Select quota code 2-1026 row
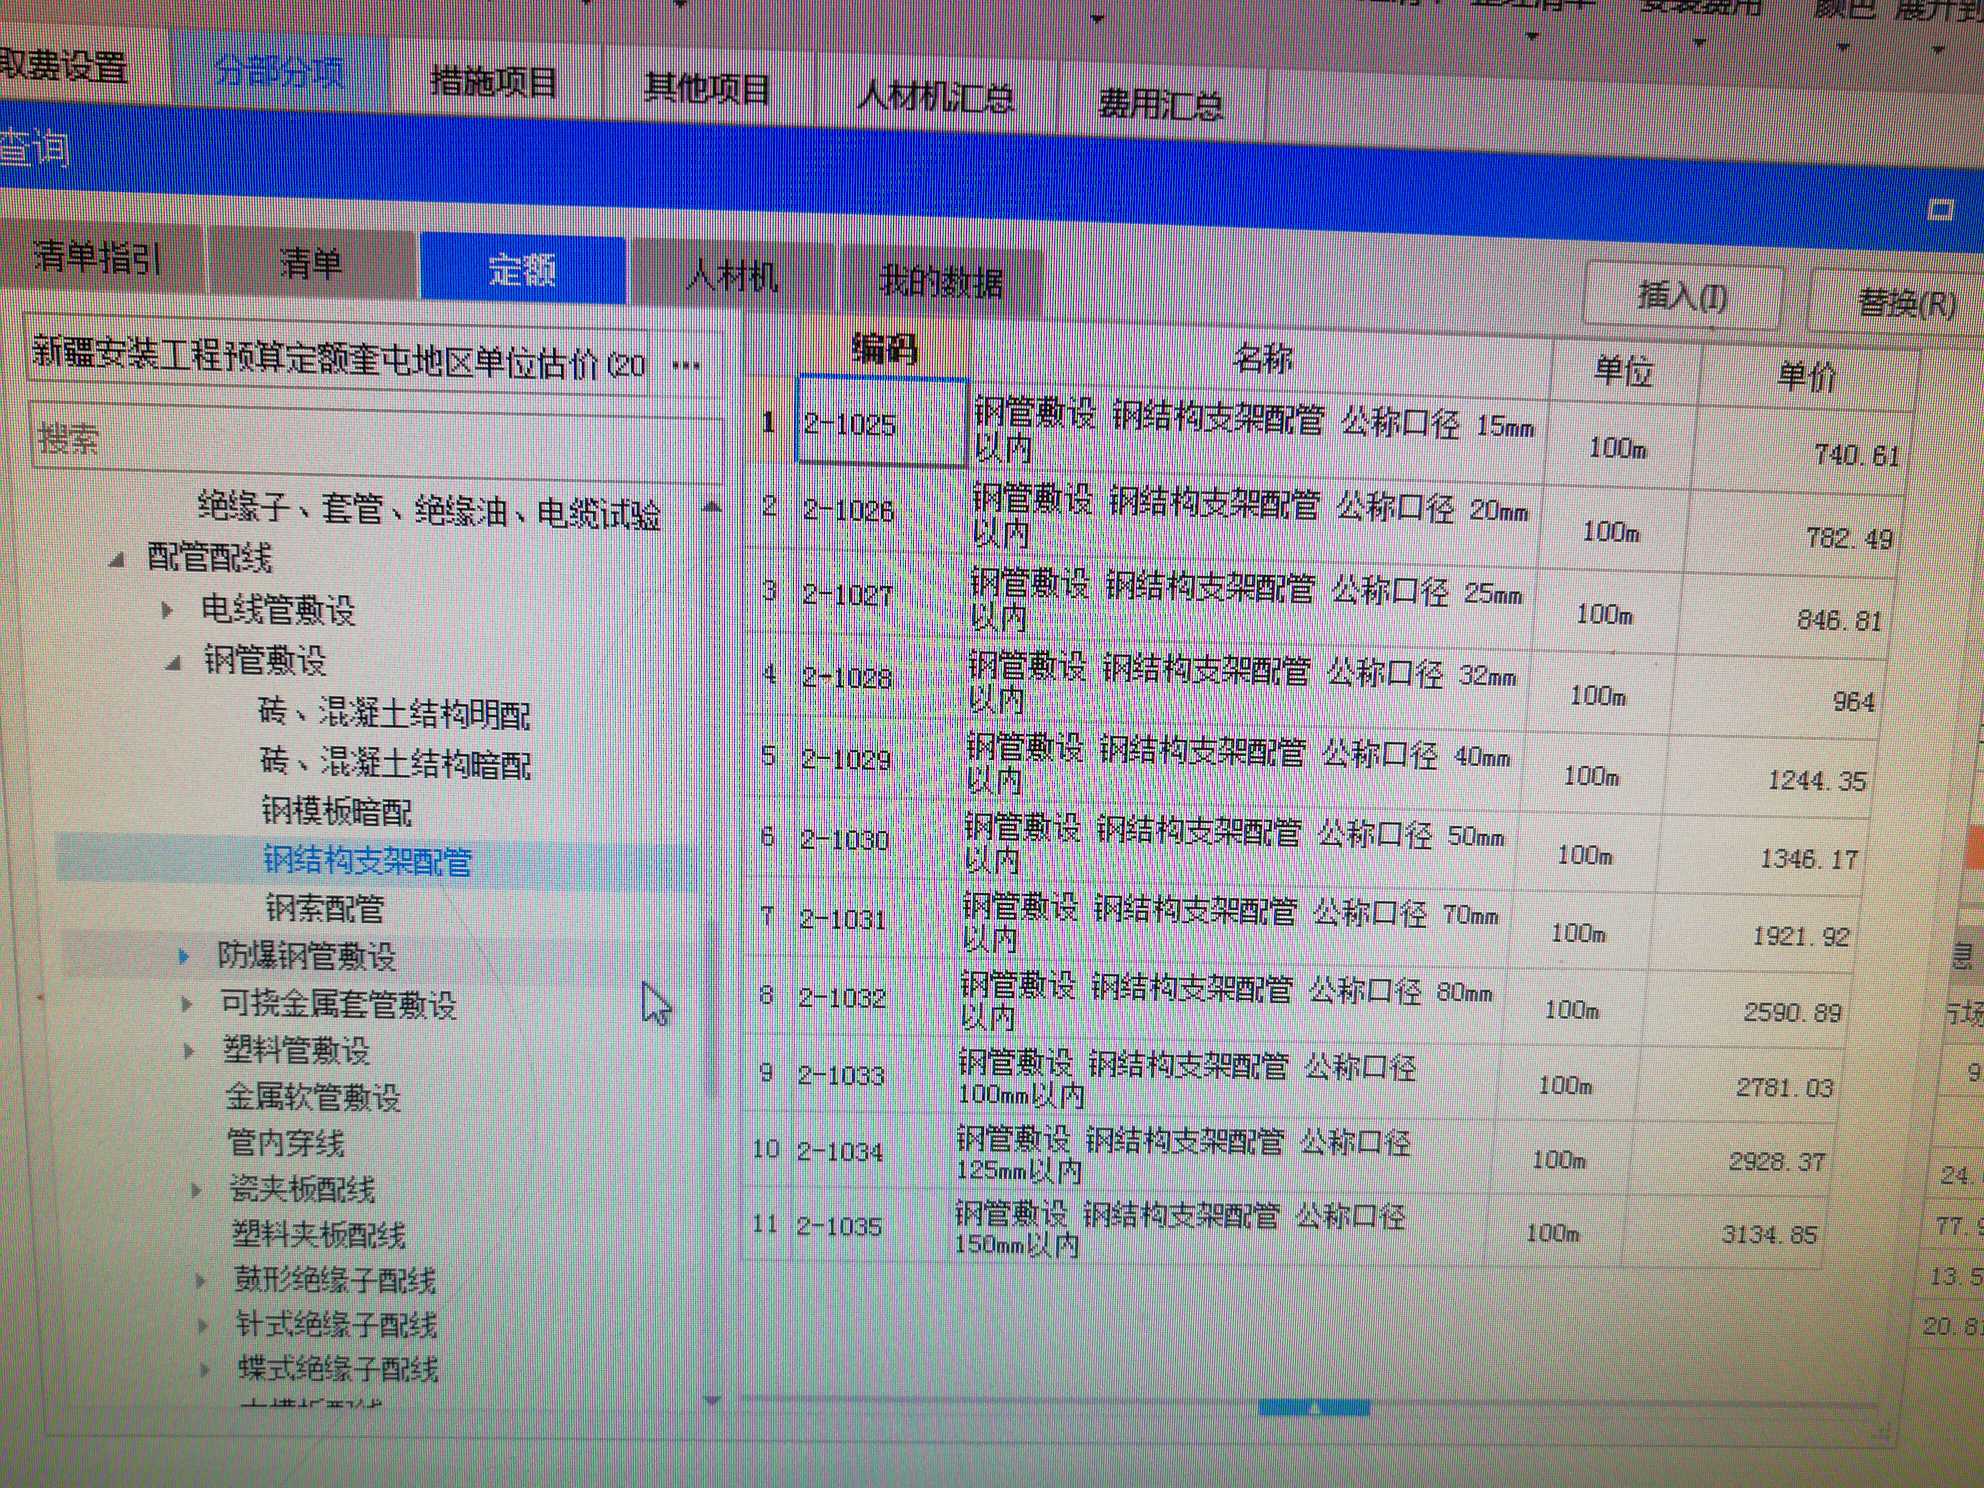Image resolution: width=1984 pixels, height=1488 pixels. coord(849,510)
